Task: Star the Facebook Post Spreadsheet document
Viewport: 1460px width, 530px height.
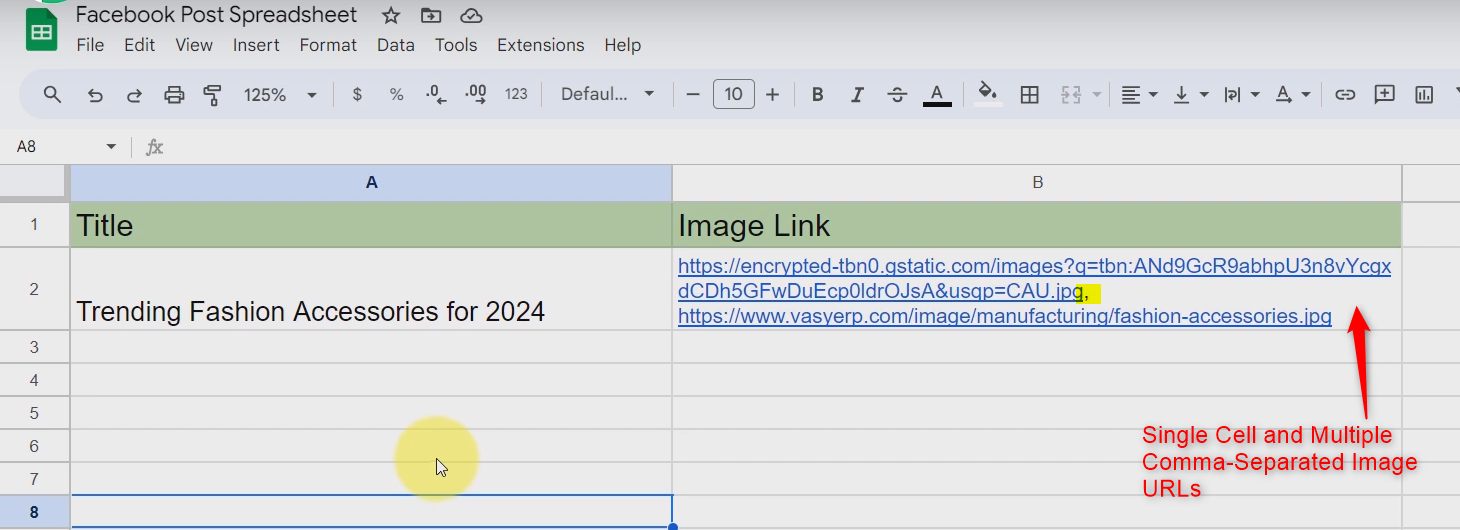Action: pyautogui.click(x=391, y=16)
